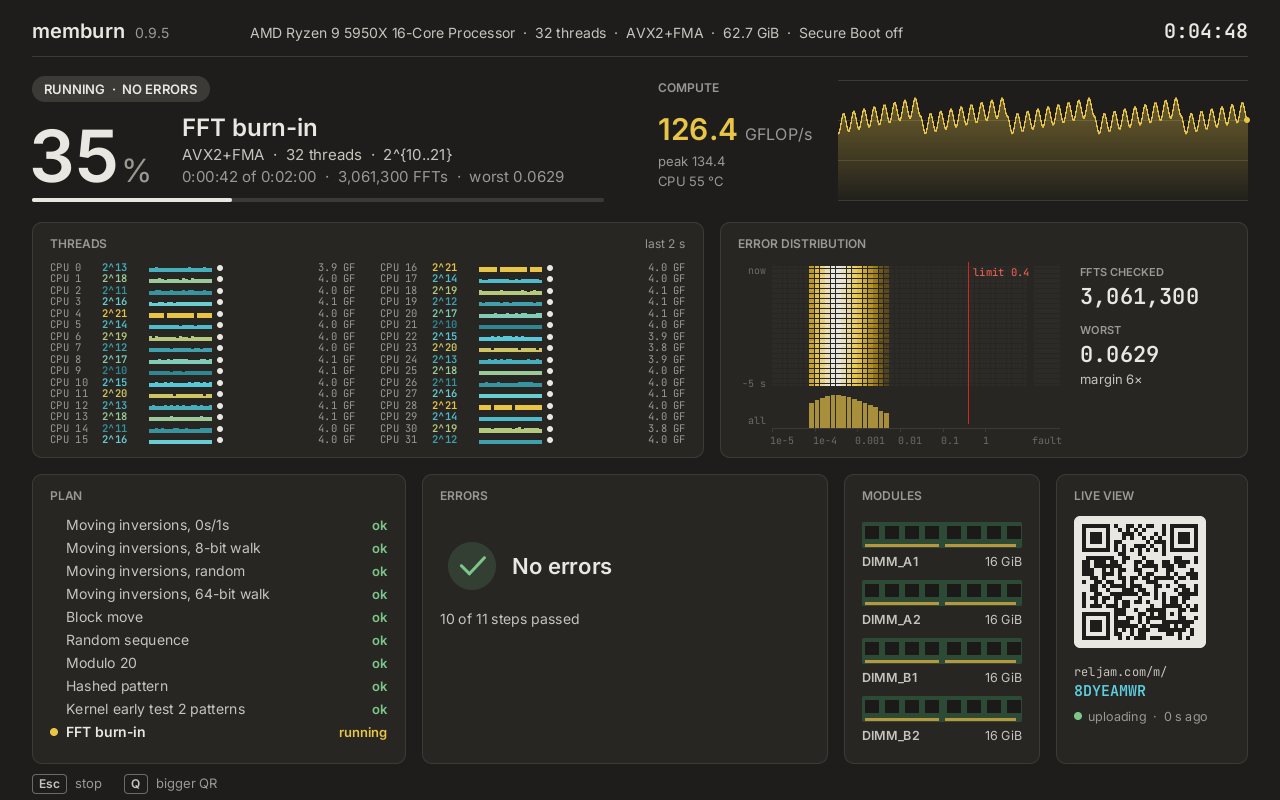Click the worst value 0.0629
This screenshot has width=1280, height=800.
pos(1119,355)
